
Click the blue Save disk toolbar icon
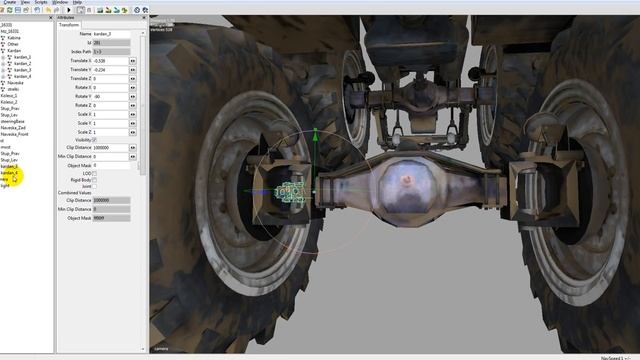[x=18, y=10]
